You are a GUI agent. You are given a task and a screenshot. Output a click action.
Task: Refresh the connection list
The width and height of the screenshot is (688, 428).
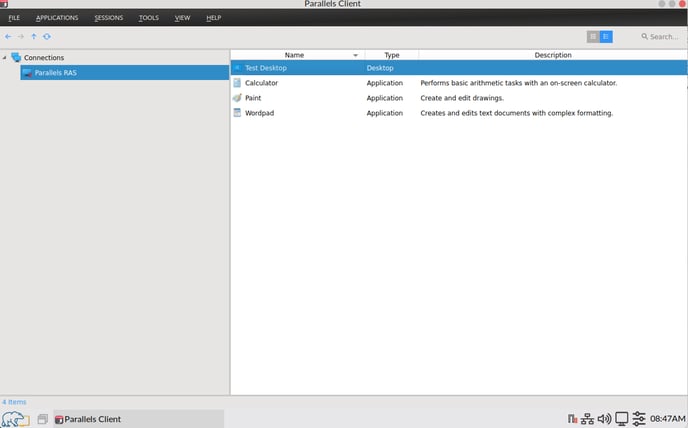(47, 36)
